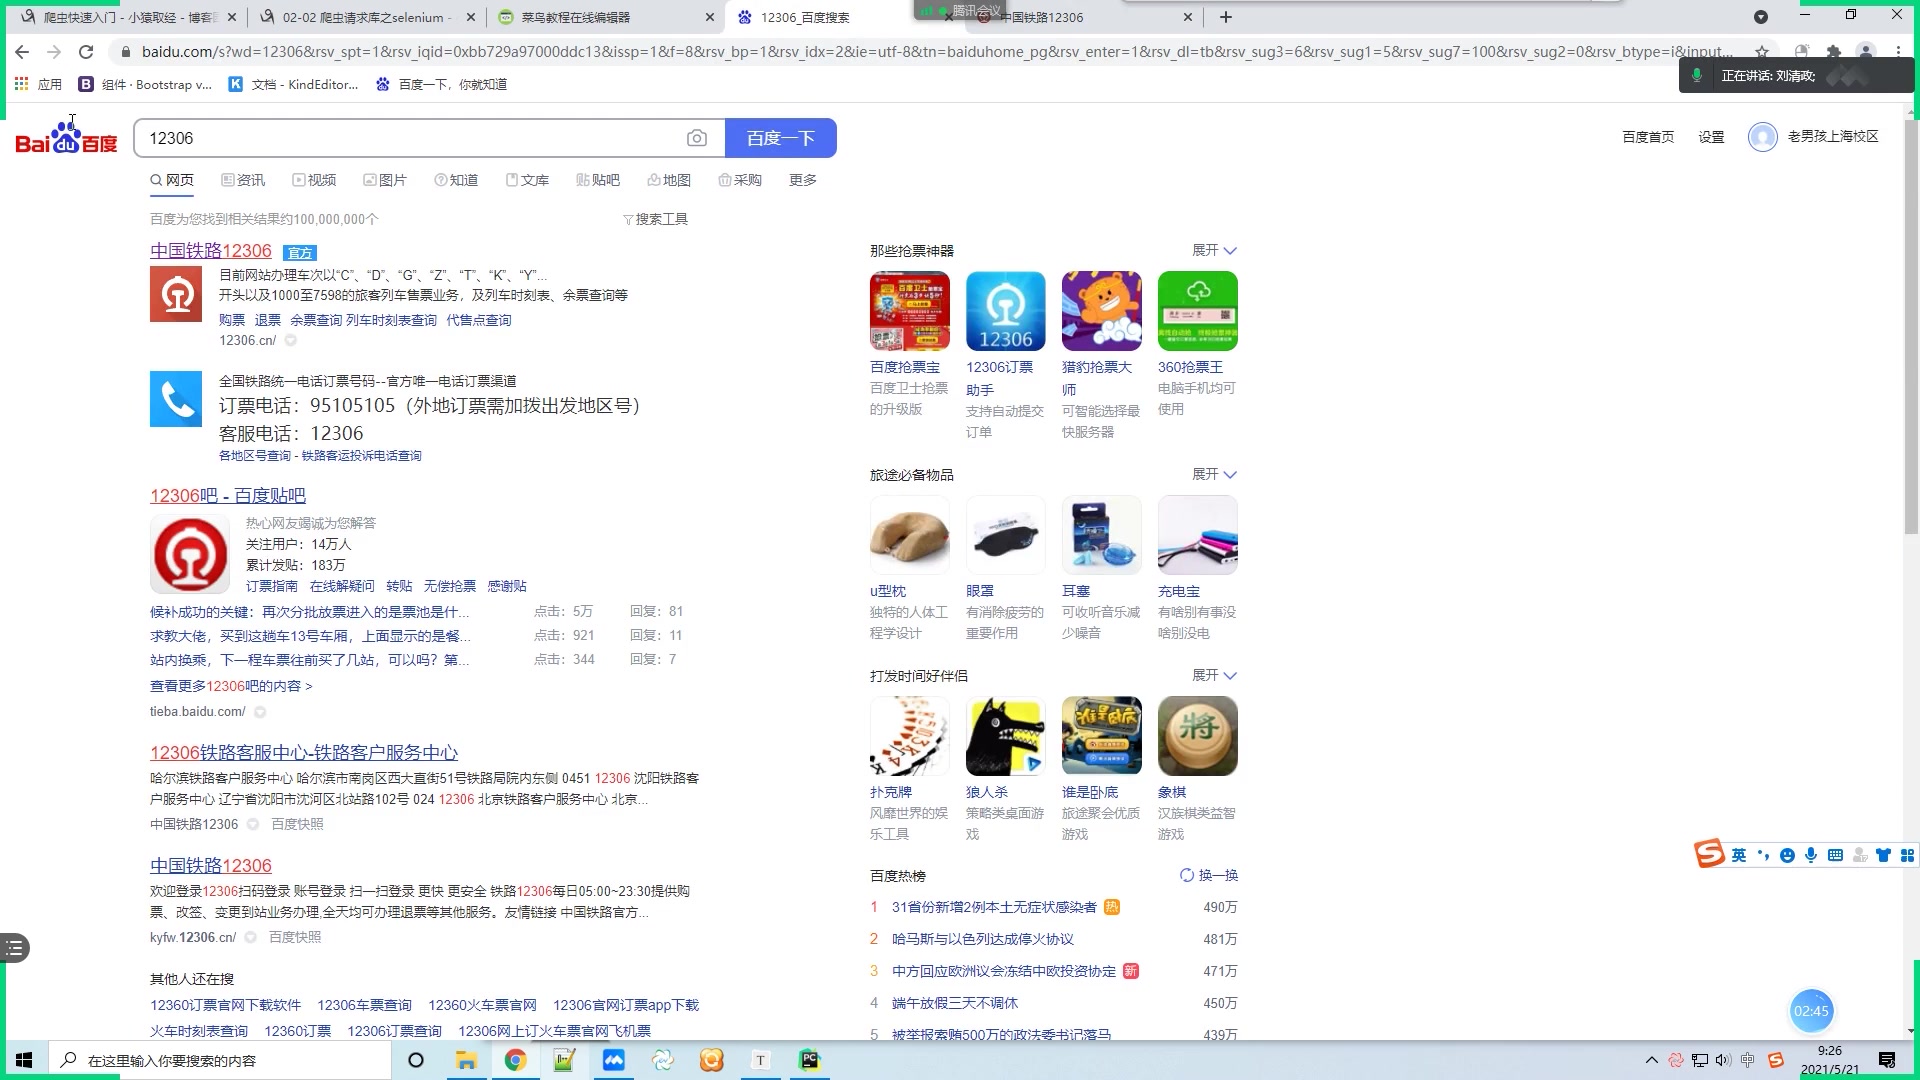Click the blue phone icon for ticket hotline
The image size is (1920, 1080).
tap(176, 399)
